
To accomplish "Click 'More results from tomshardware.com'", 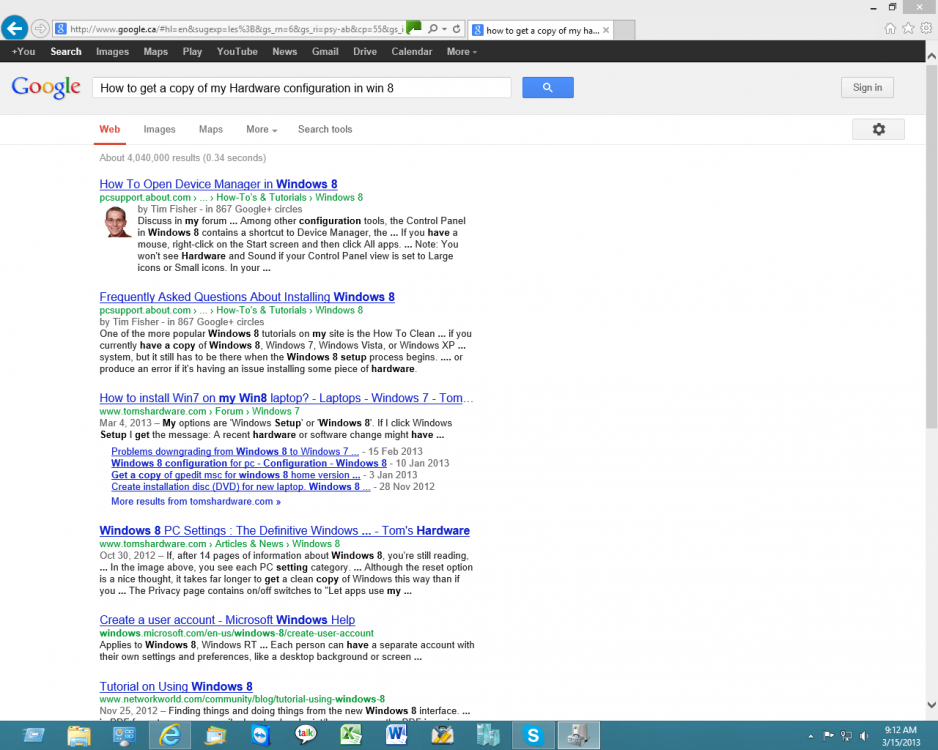I will (196, 501).
